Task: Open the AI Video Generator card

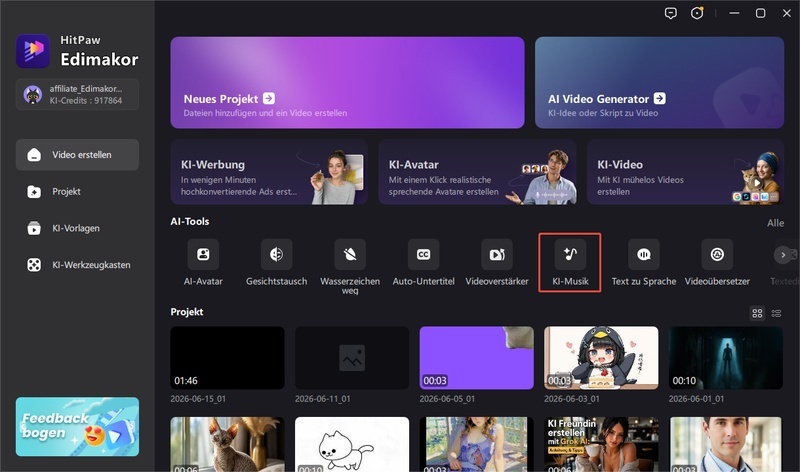Action: click(x=659, y=83)
